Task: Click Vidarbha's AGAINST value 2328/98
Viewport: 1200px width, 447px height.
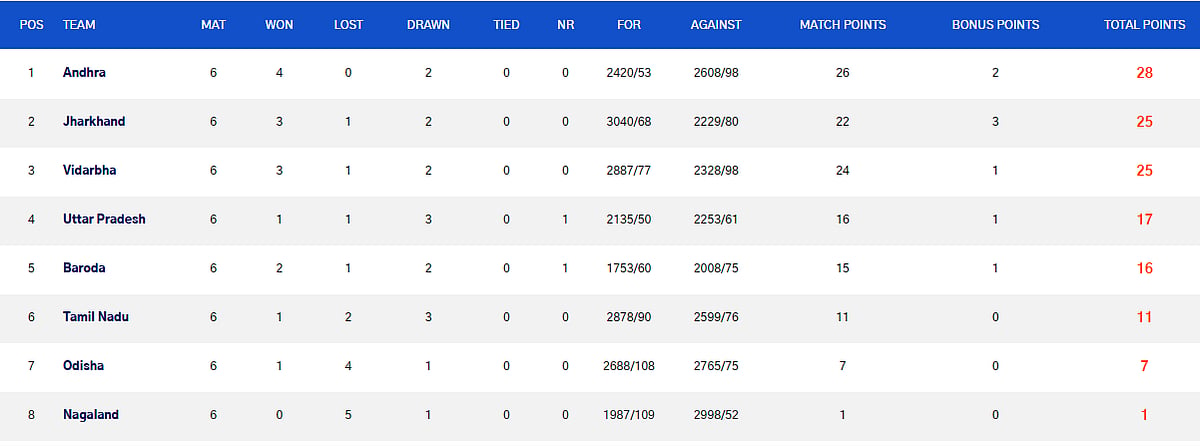Action: tap(715, 171)
